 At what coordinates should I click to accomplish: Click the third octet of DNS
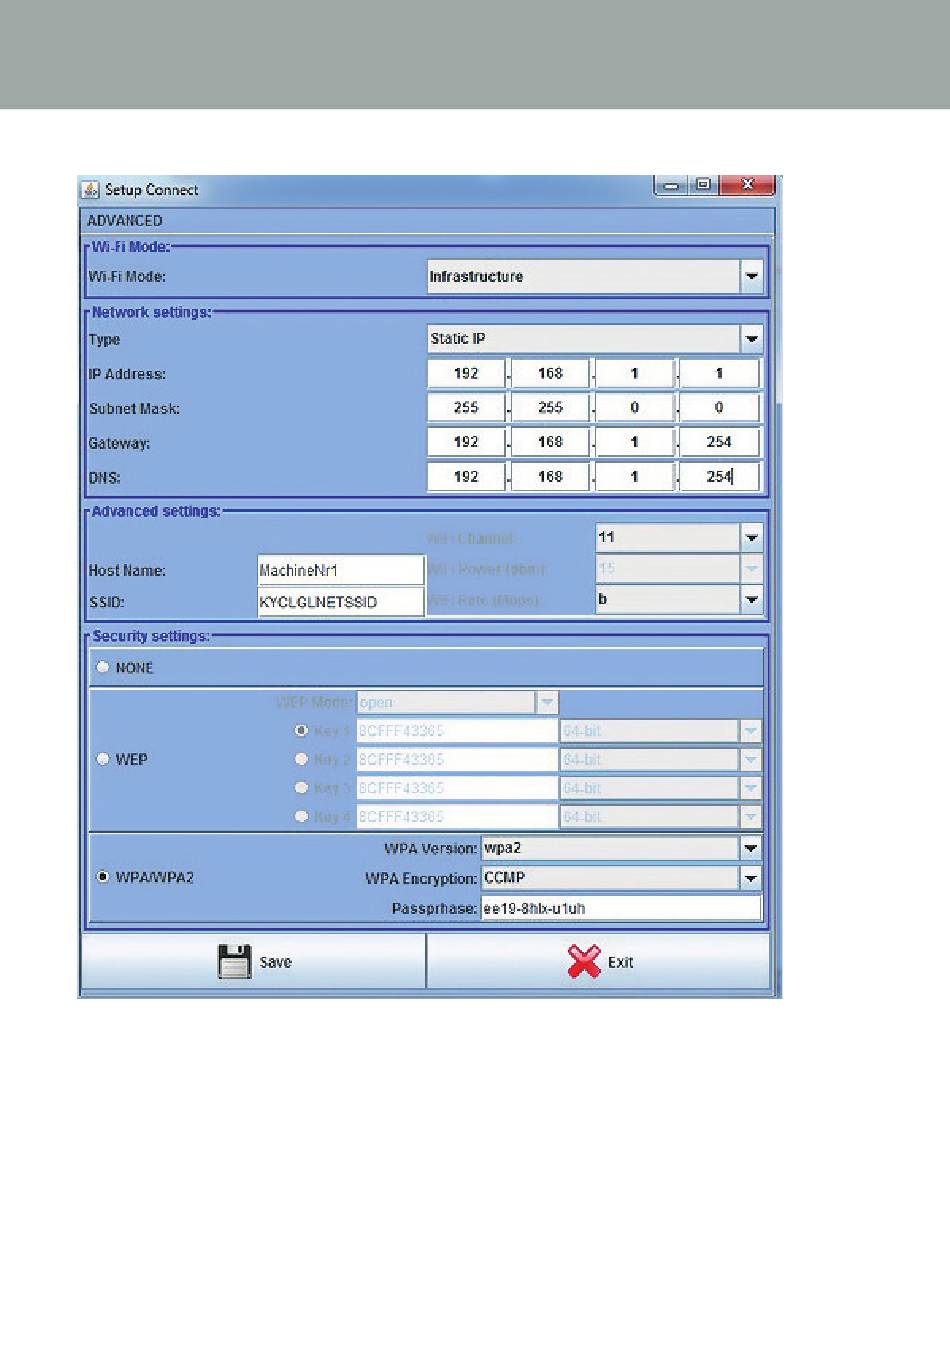click(x=634, y=477)
